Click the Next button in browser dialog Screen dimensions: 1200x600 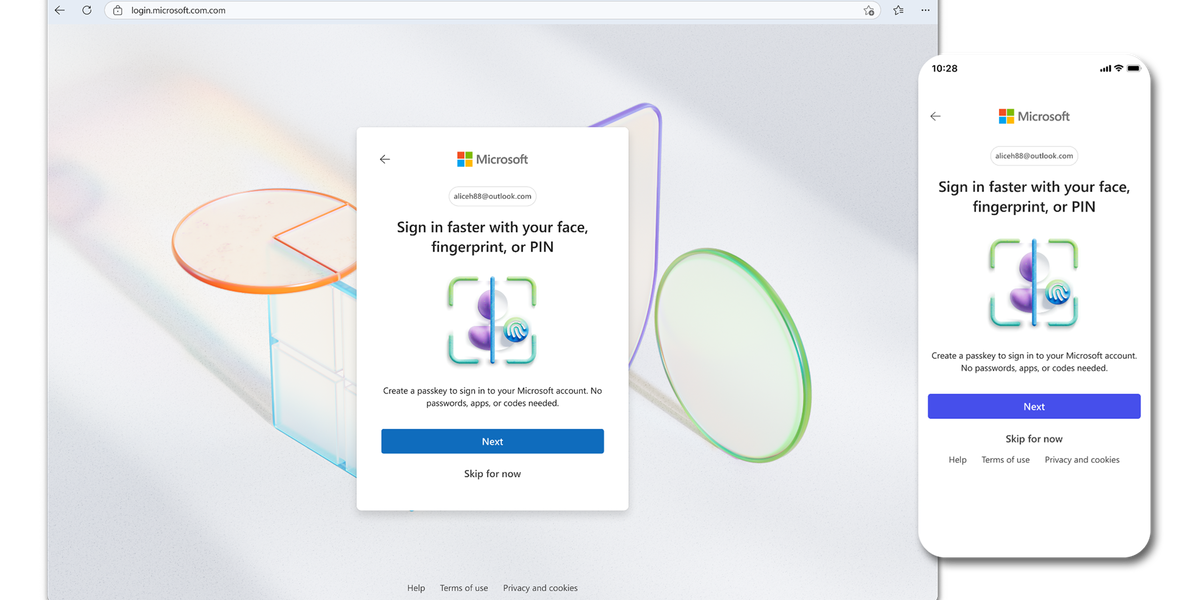pyautogui.click(x=492, y=441)
